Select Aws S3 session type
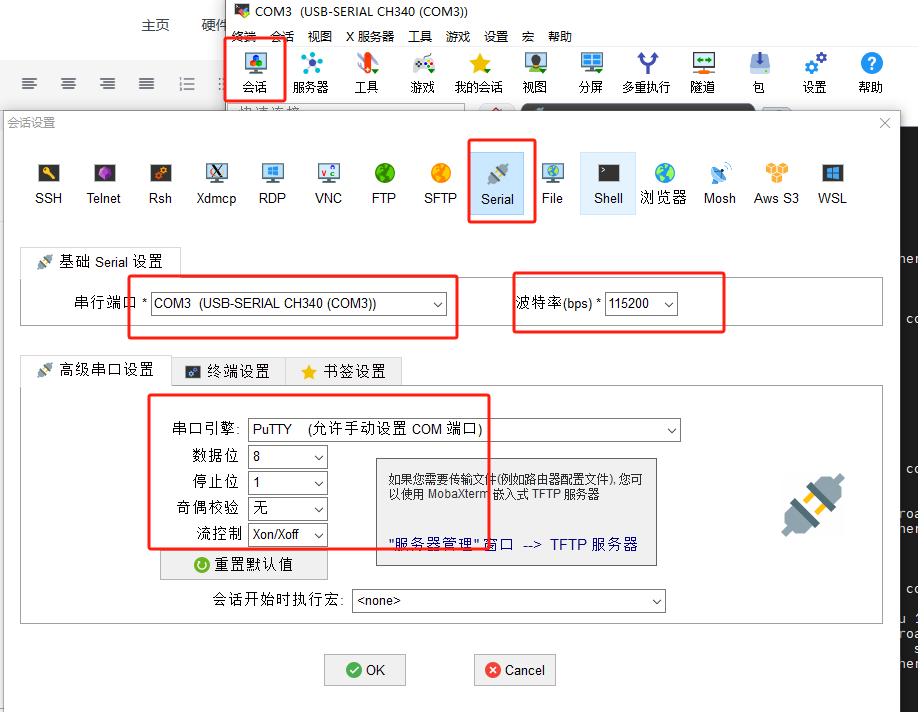The height and width of the screenshot is (712, 918). point(776,184)
